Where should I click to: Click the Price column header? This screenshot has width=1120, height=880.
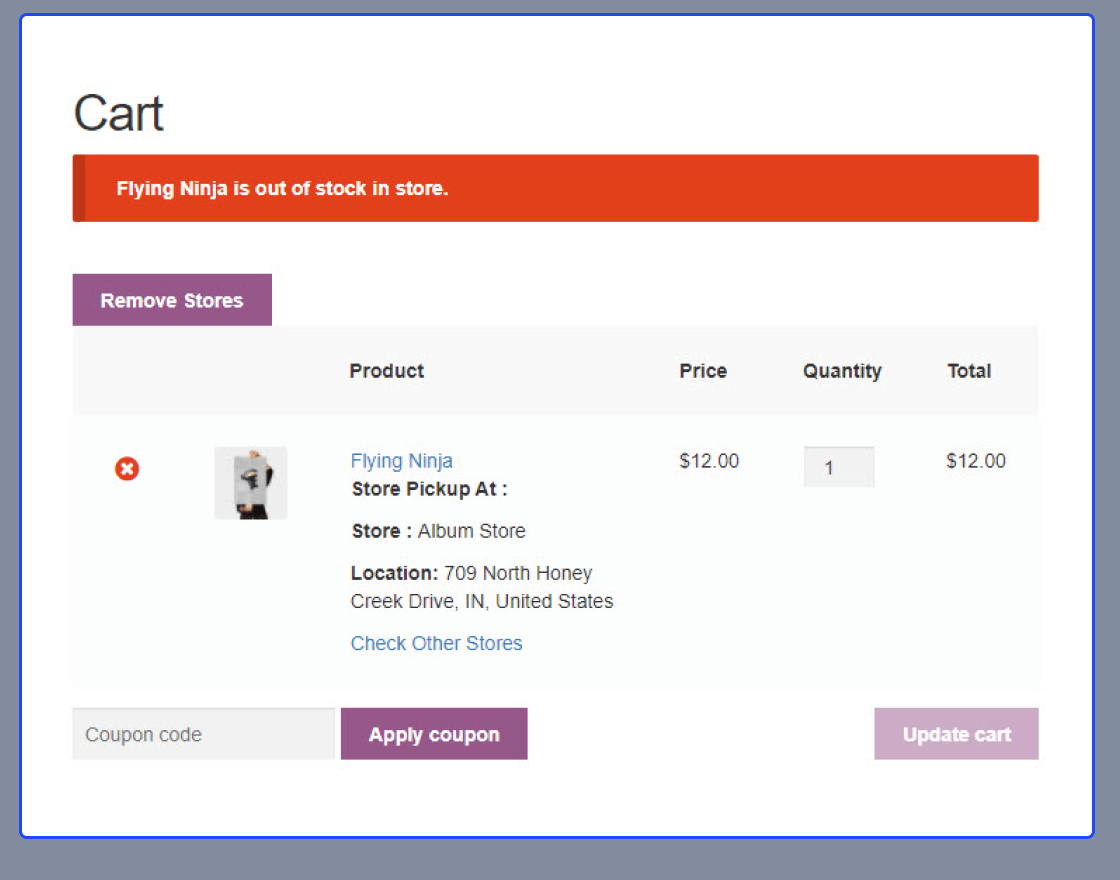(702, 371)
